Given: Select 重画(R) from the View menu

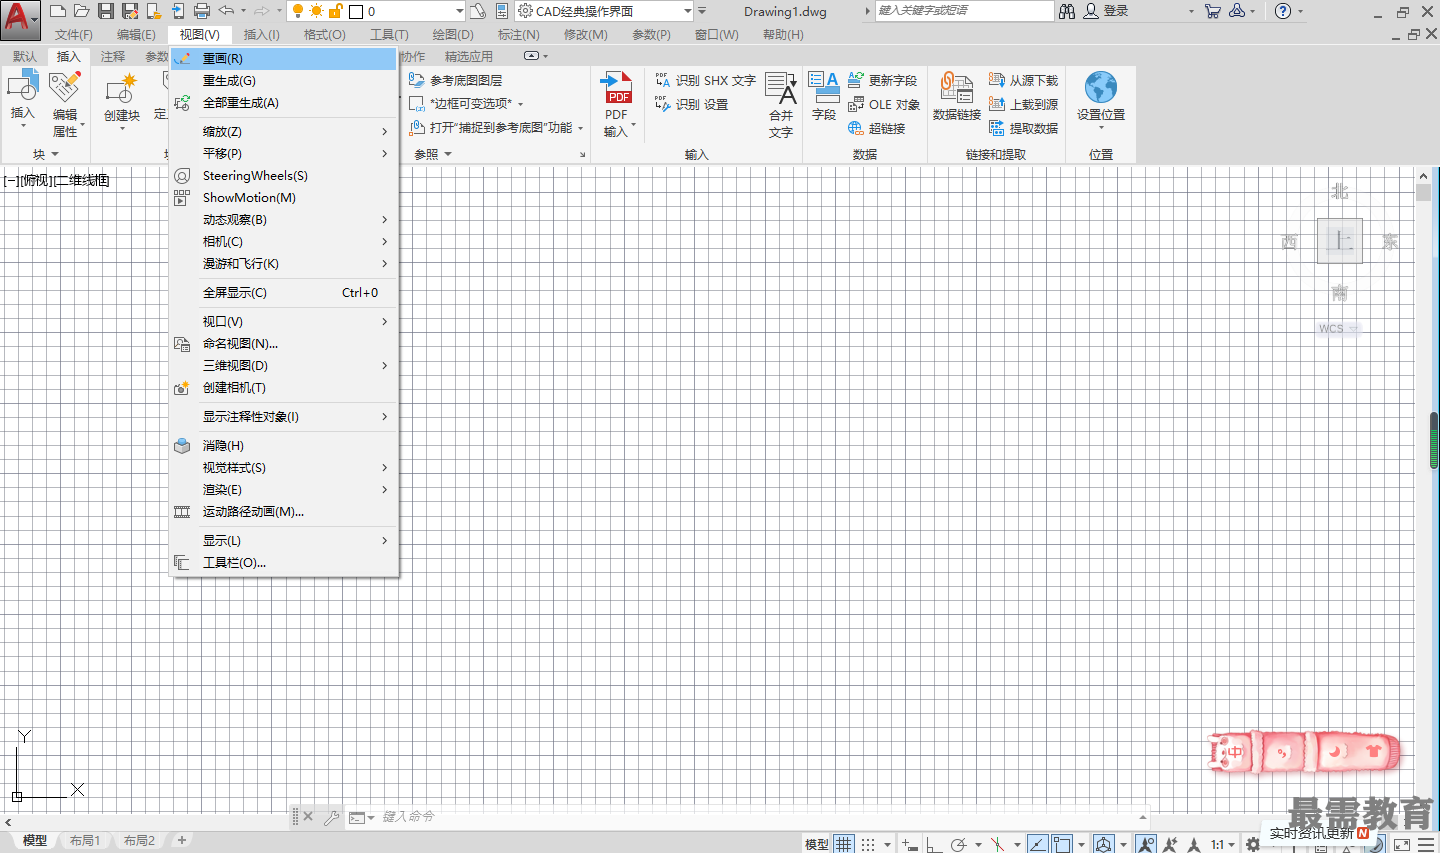Looking at the screenshot, I should [284, 58].
